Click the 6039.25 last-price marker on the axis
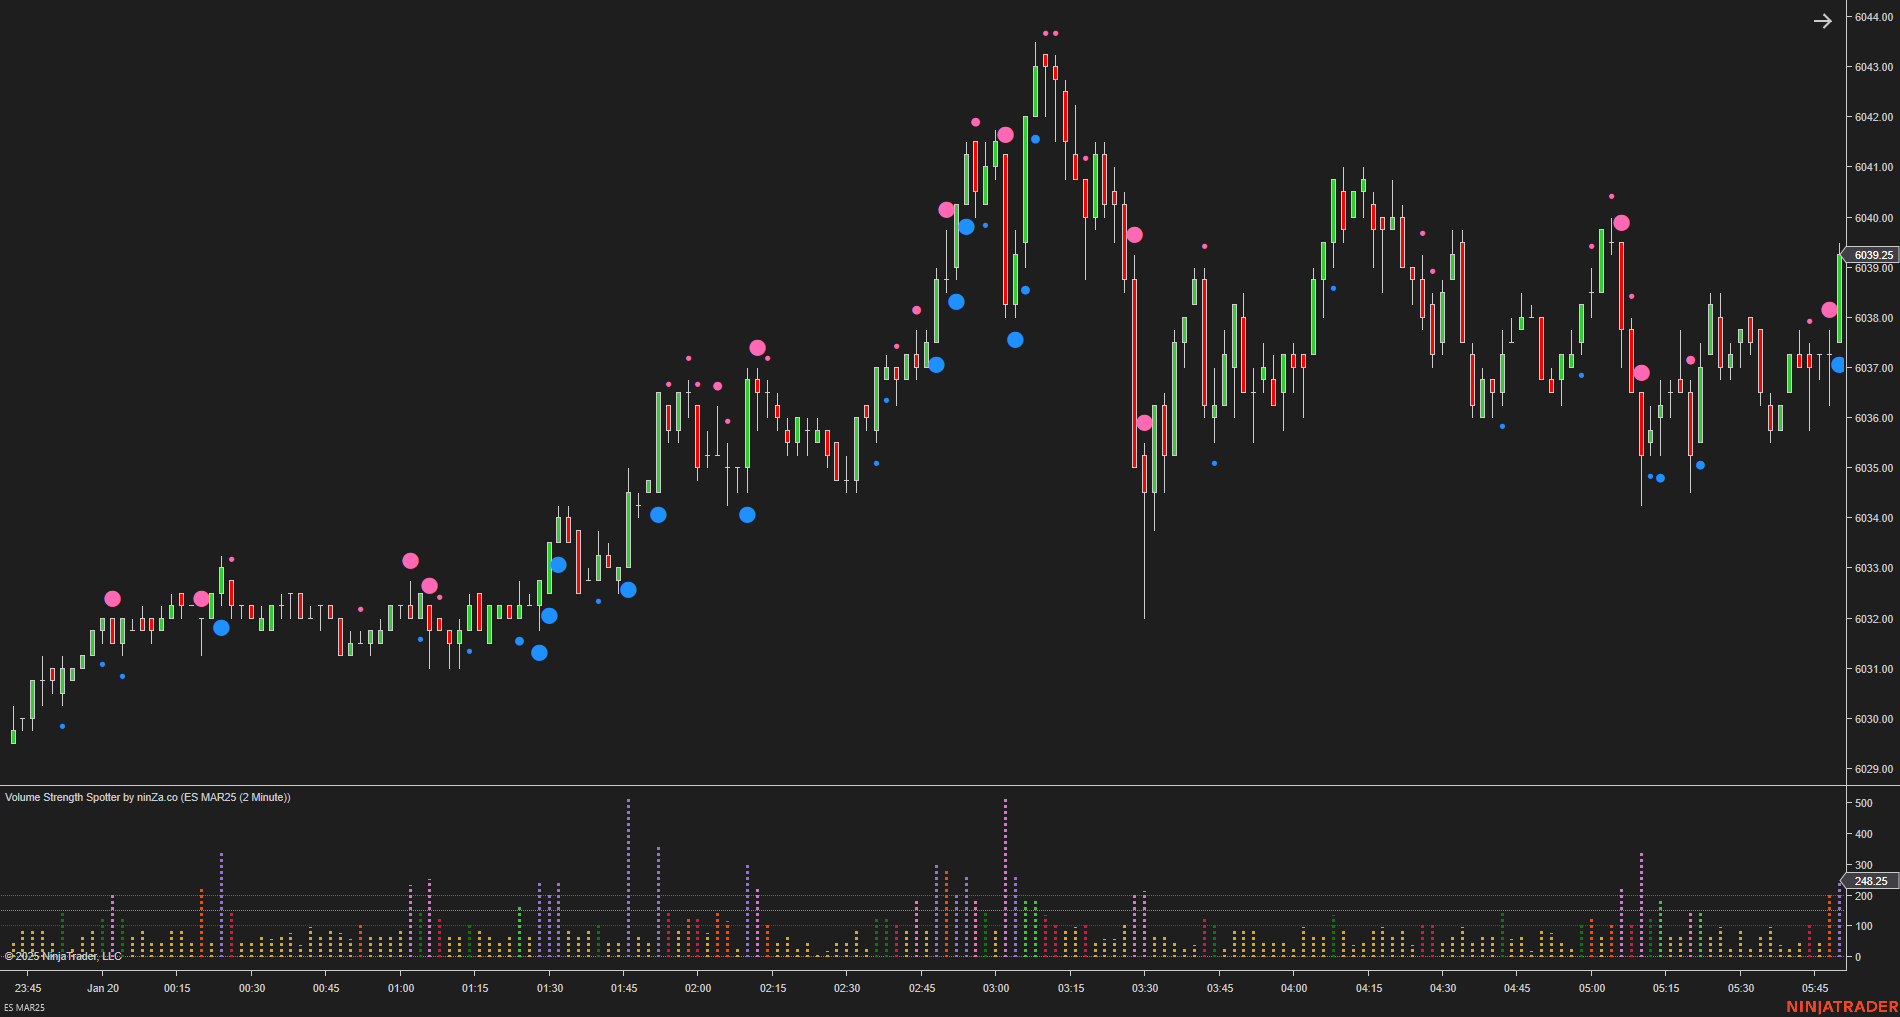Viewport: 1900px width, 1017px height. coord(1872,255)
